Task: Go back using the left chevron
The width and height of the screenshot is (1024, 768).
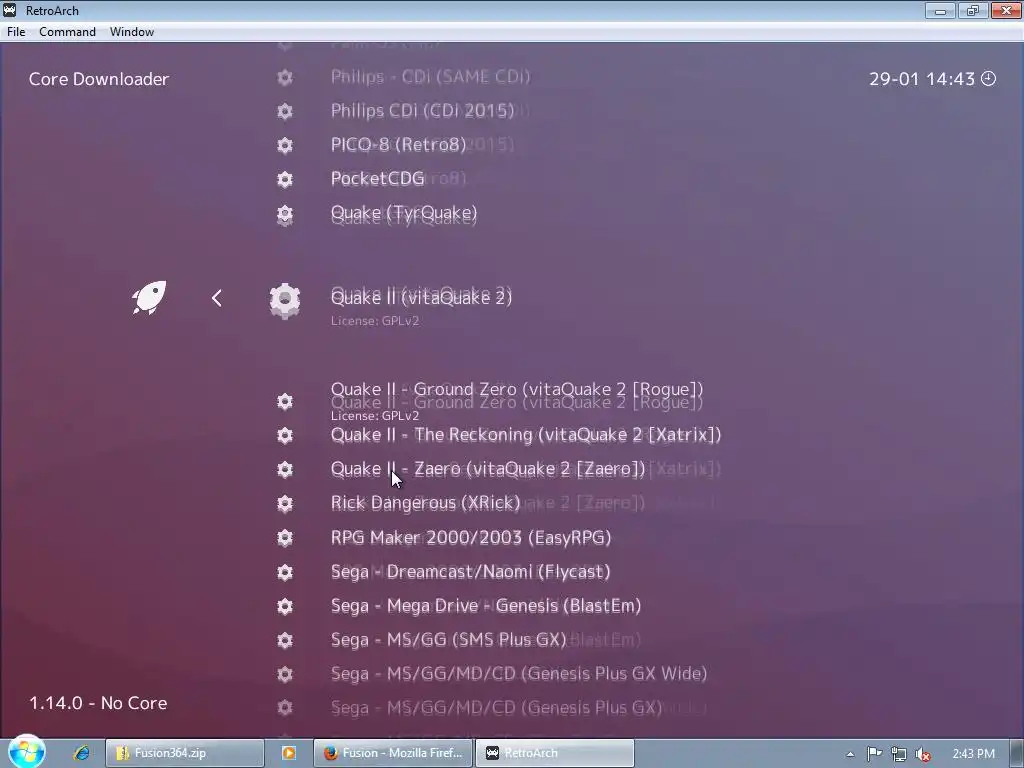Action: click(x=217, y=298)
